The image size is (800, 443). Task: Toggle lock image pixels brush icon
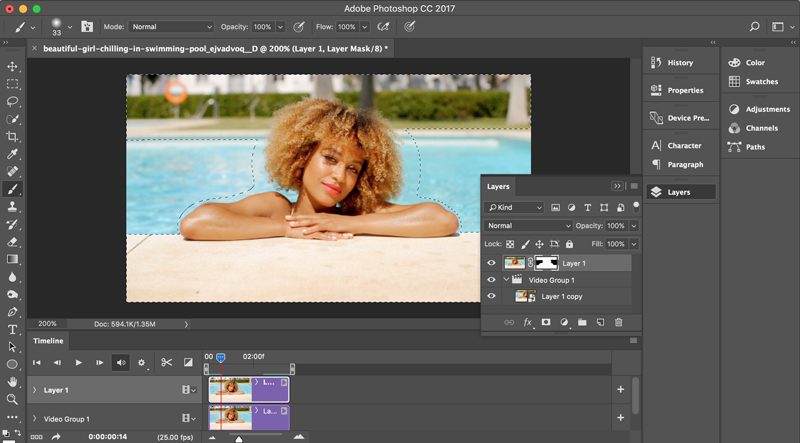[525, 244]
